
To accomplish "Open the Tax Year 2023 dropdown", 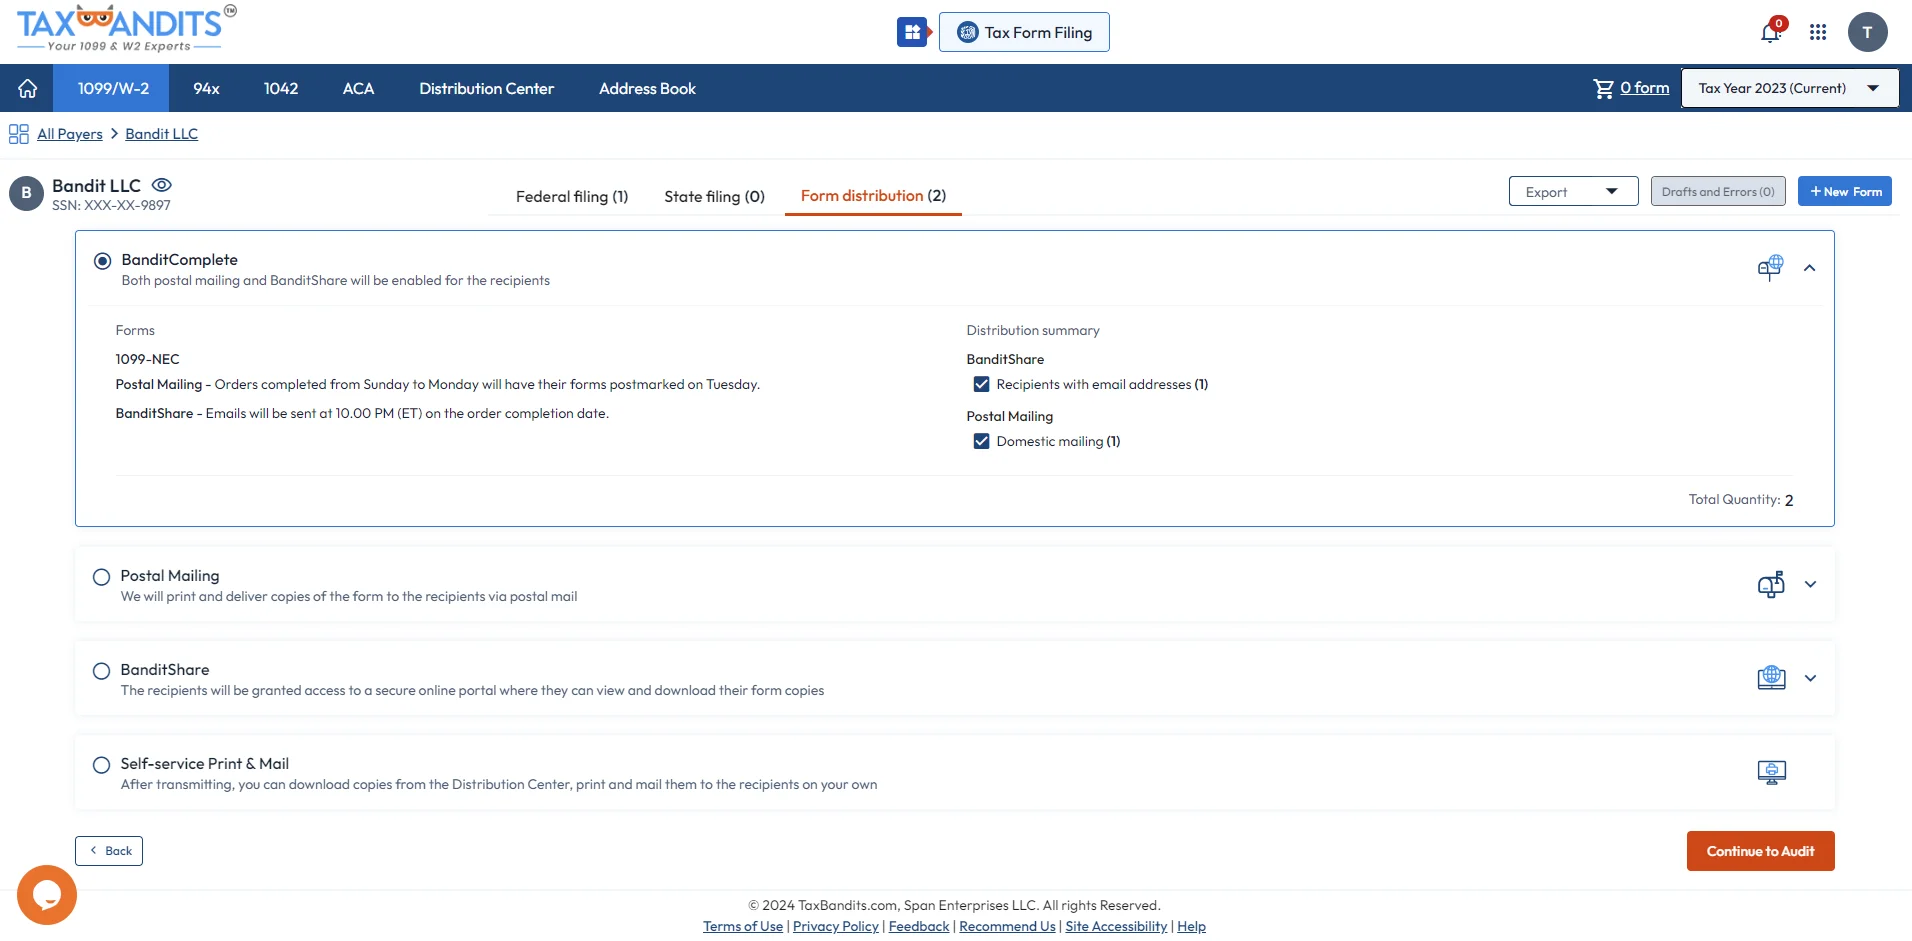I will (x=1789, y=88).
